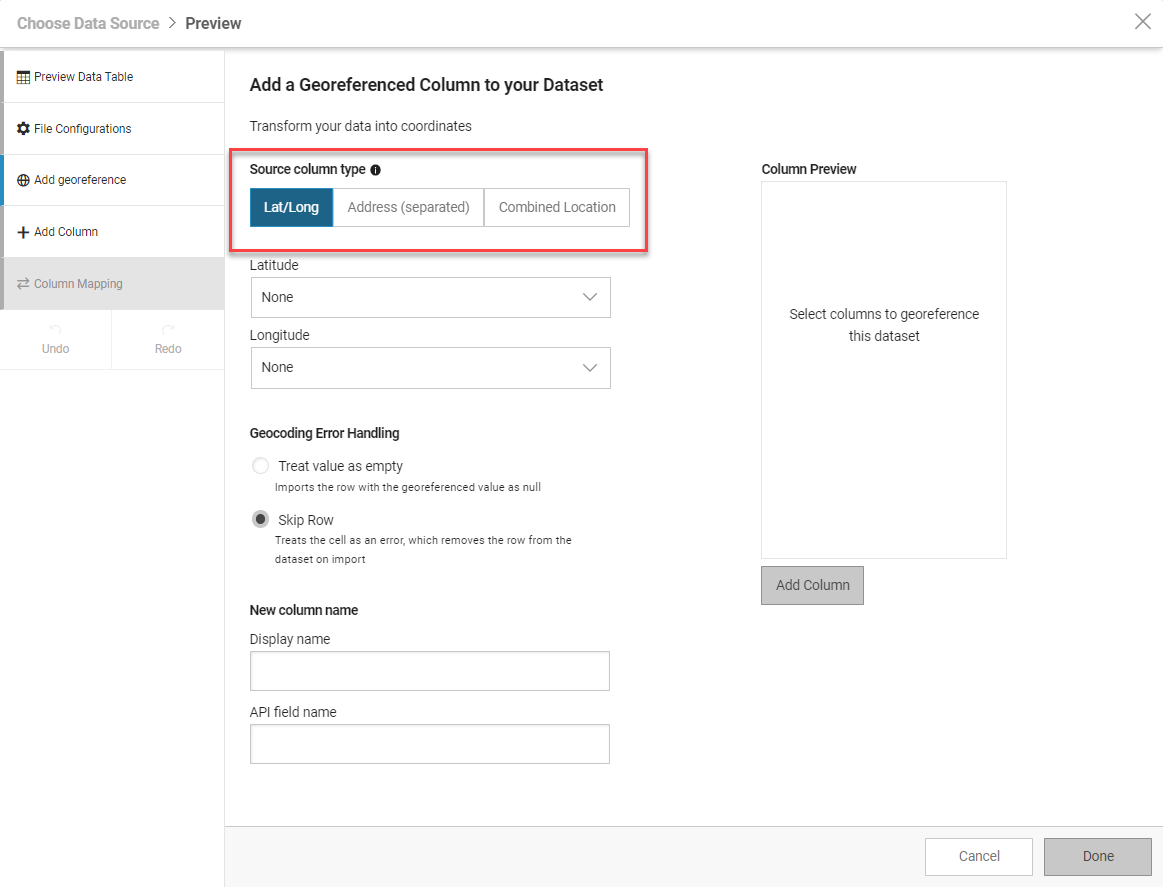Screen dimensions: 1163x887
Task: Click into the Display name field
Action: 430,671
